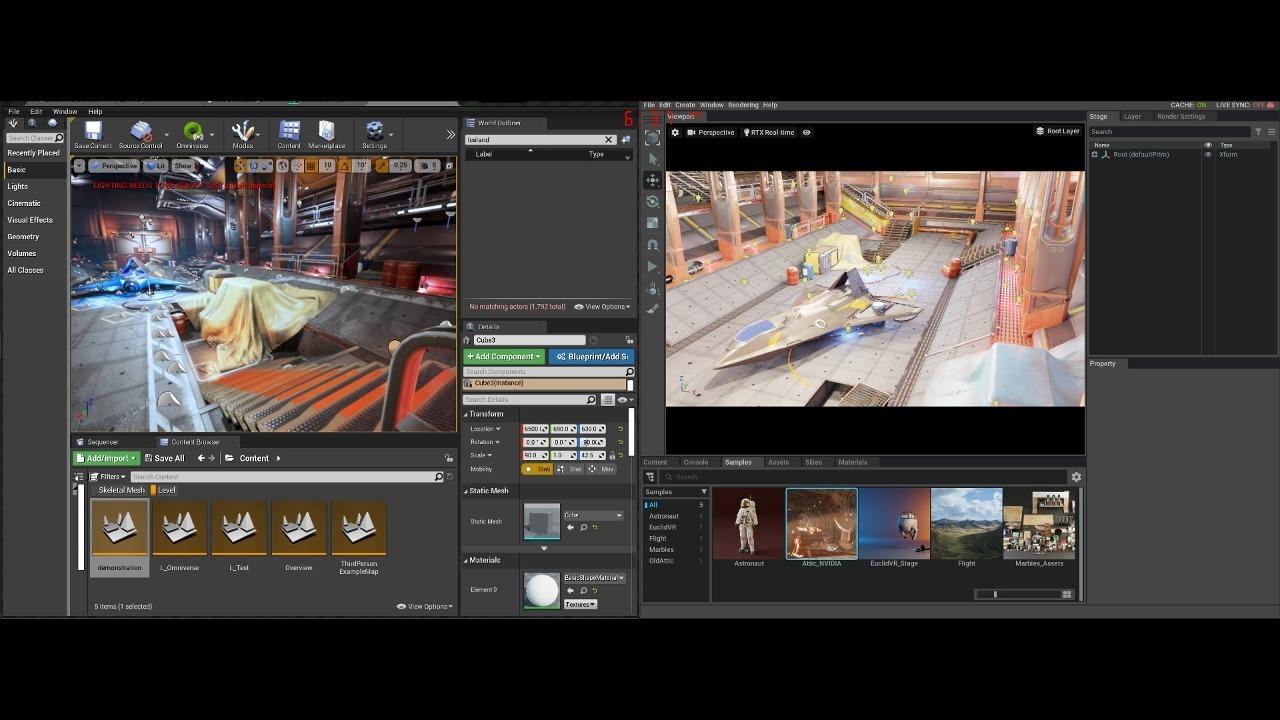1280x720 pixels.
Task: Click the Play icon in Omniverse sidebar
Action: pyautogui.click(x=652, y=266)
